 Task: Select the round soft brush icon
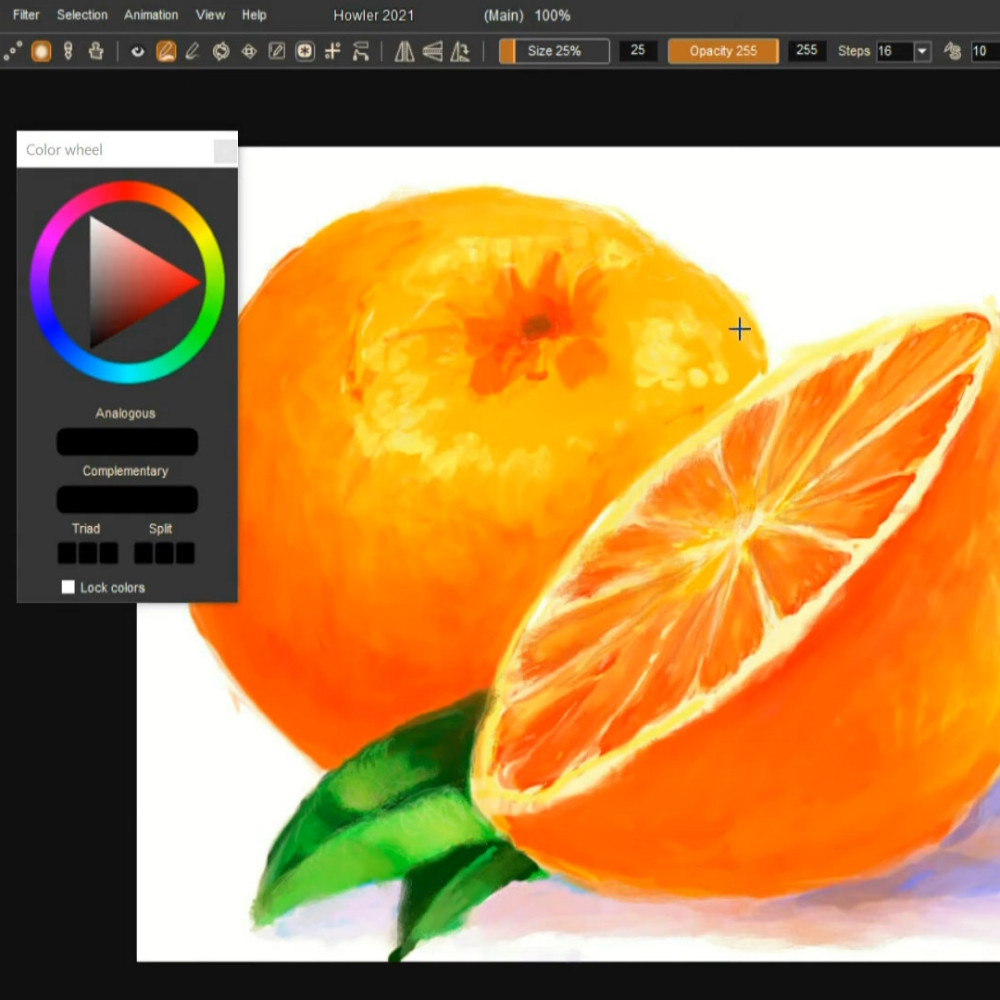(41, 51)
